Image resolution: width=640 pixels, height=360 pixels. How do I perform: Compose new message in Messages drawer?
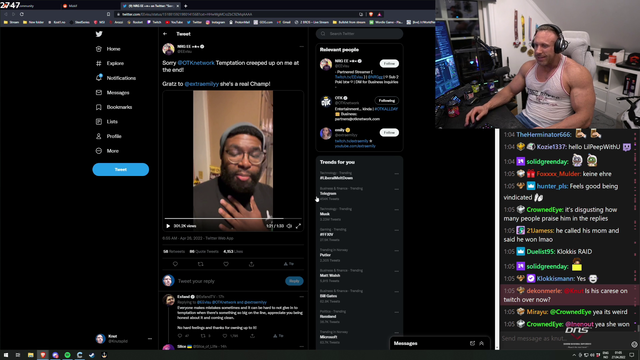pos(472,343)
